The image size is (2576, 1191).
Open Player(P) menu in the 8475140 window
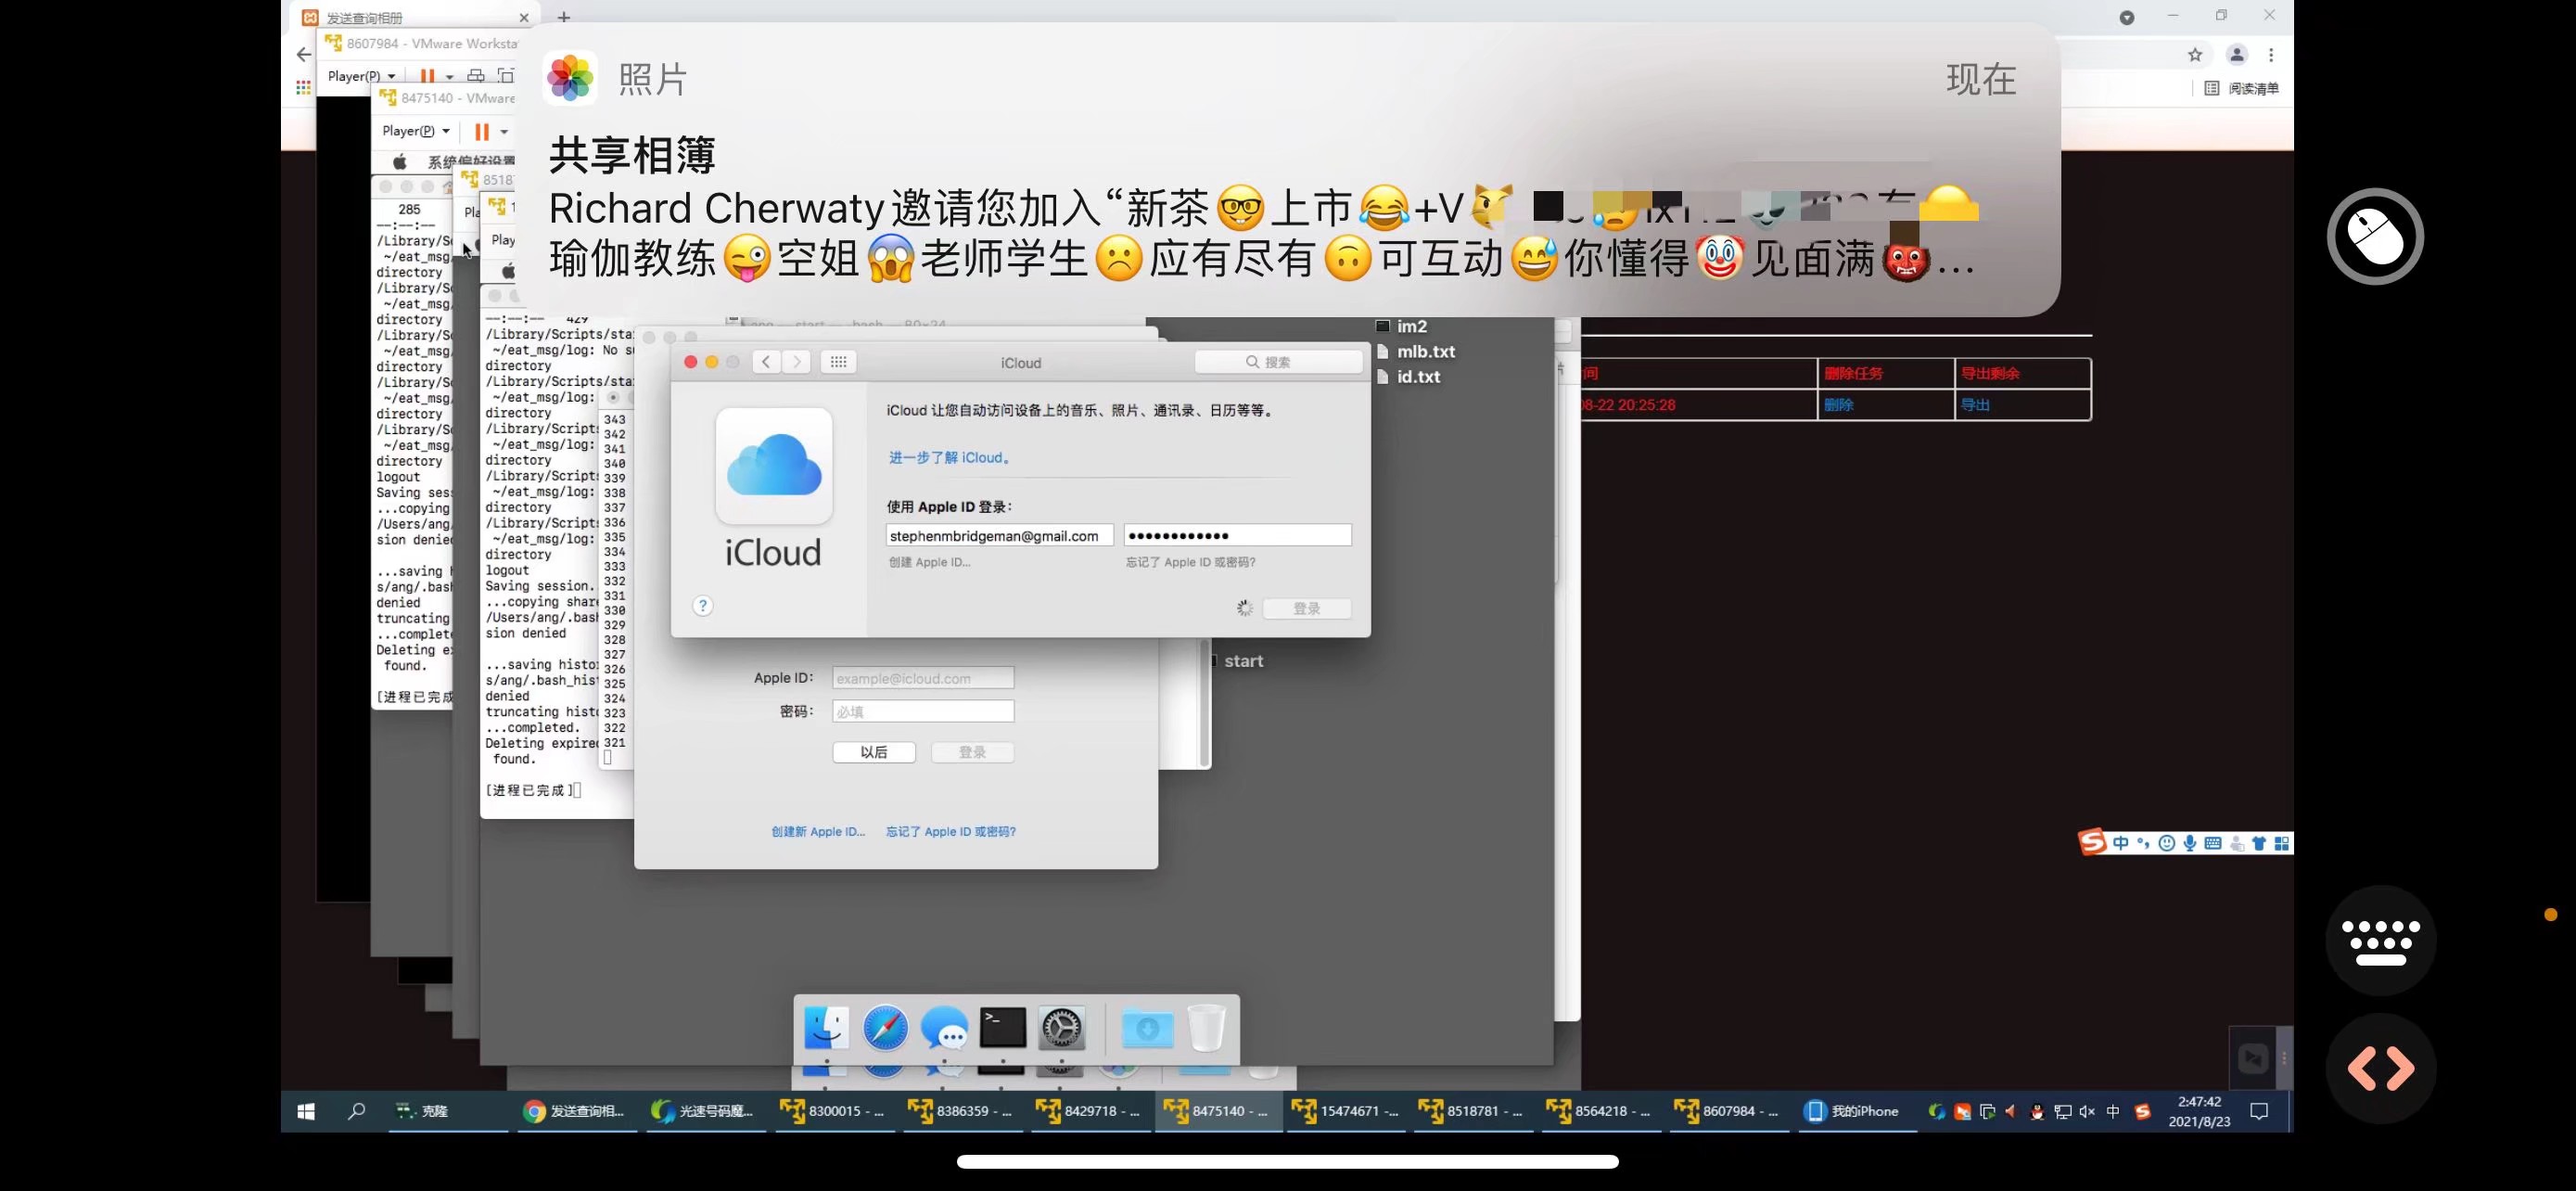pos(416,131)
